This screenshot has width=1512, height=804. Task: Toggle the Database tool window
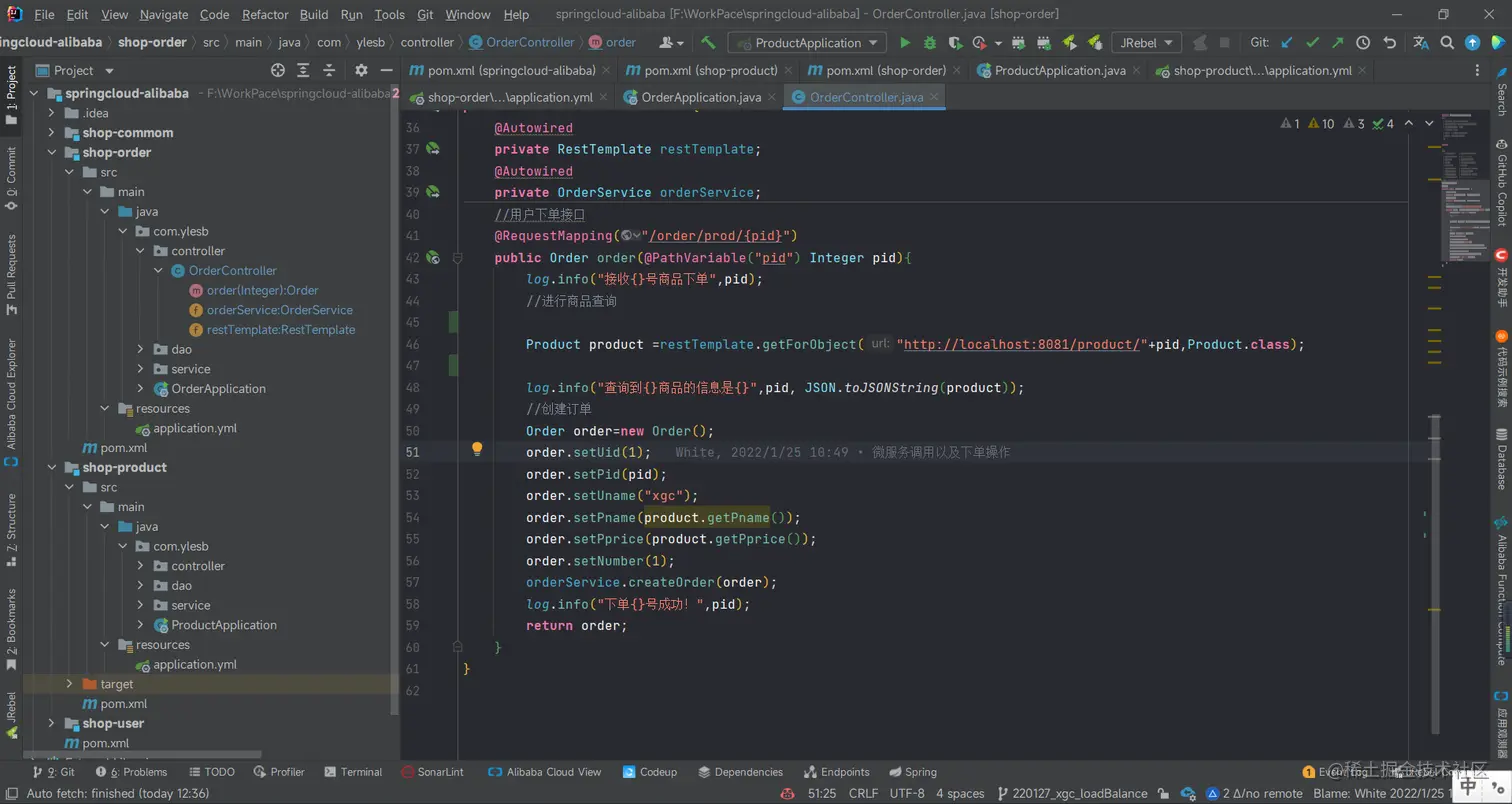click(1501, 459)
